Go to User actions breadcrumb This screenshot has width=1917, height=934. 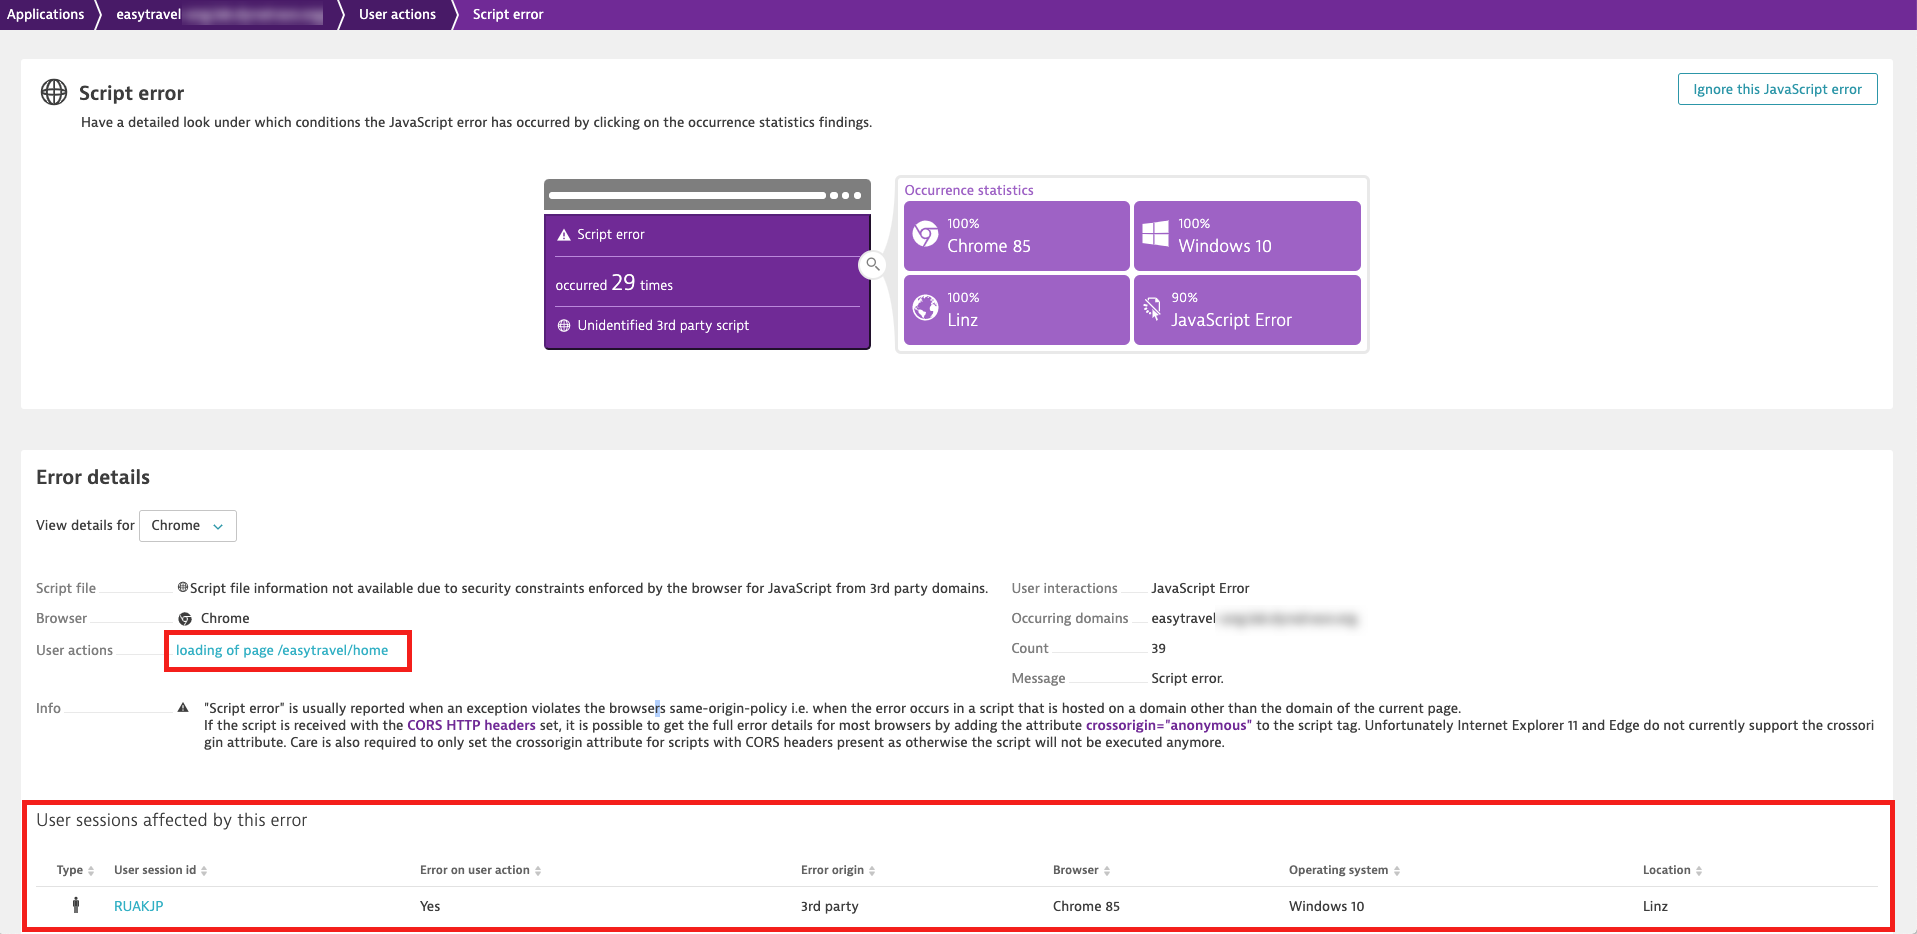click(x=397, y=14)
